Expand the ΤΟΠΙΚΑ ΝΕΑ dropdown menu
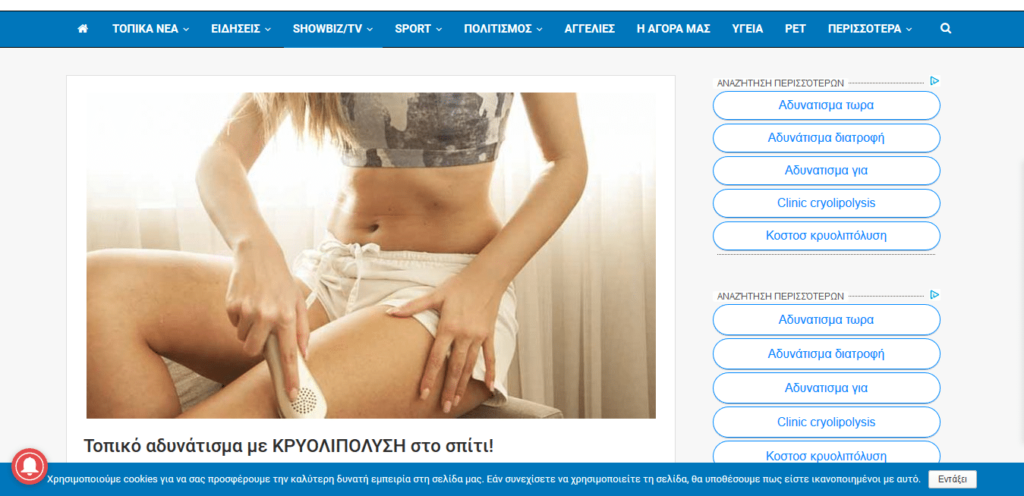 click(151, 29)
